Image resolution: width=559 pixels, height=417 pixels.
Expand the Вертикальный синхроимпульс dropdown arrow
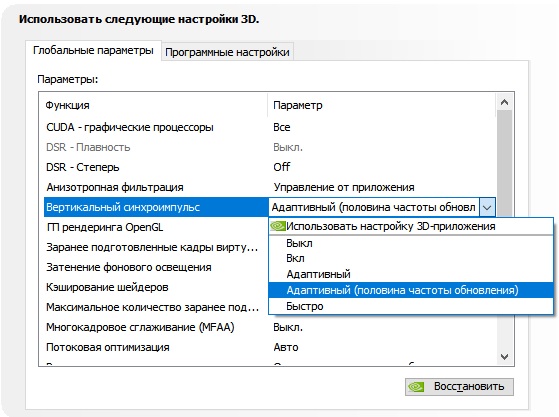(x=487, y=207)
